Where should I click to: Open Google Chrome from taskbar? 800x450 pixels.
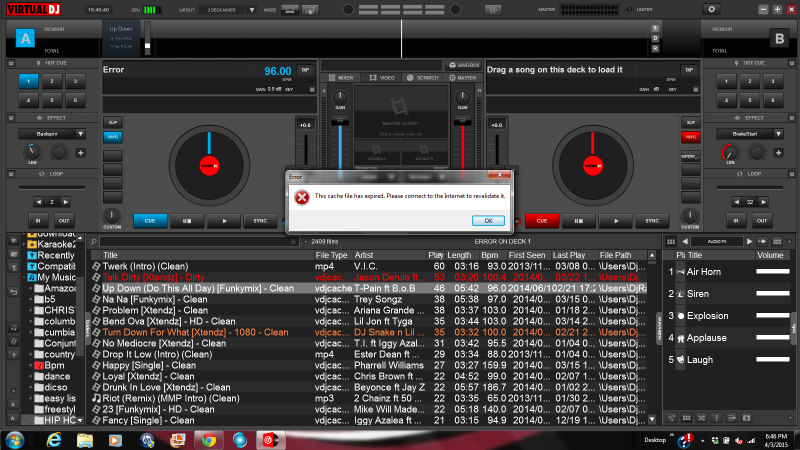208,440
